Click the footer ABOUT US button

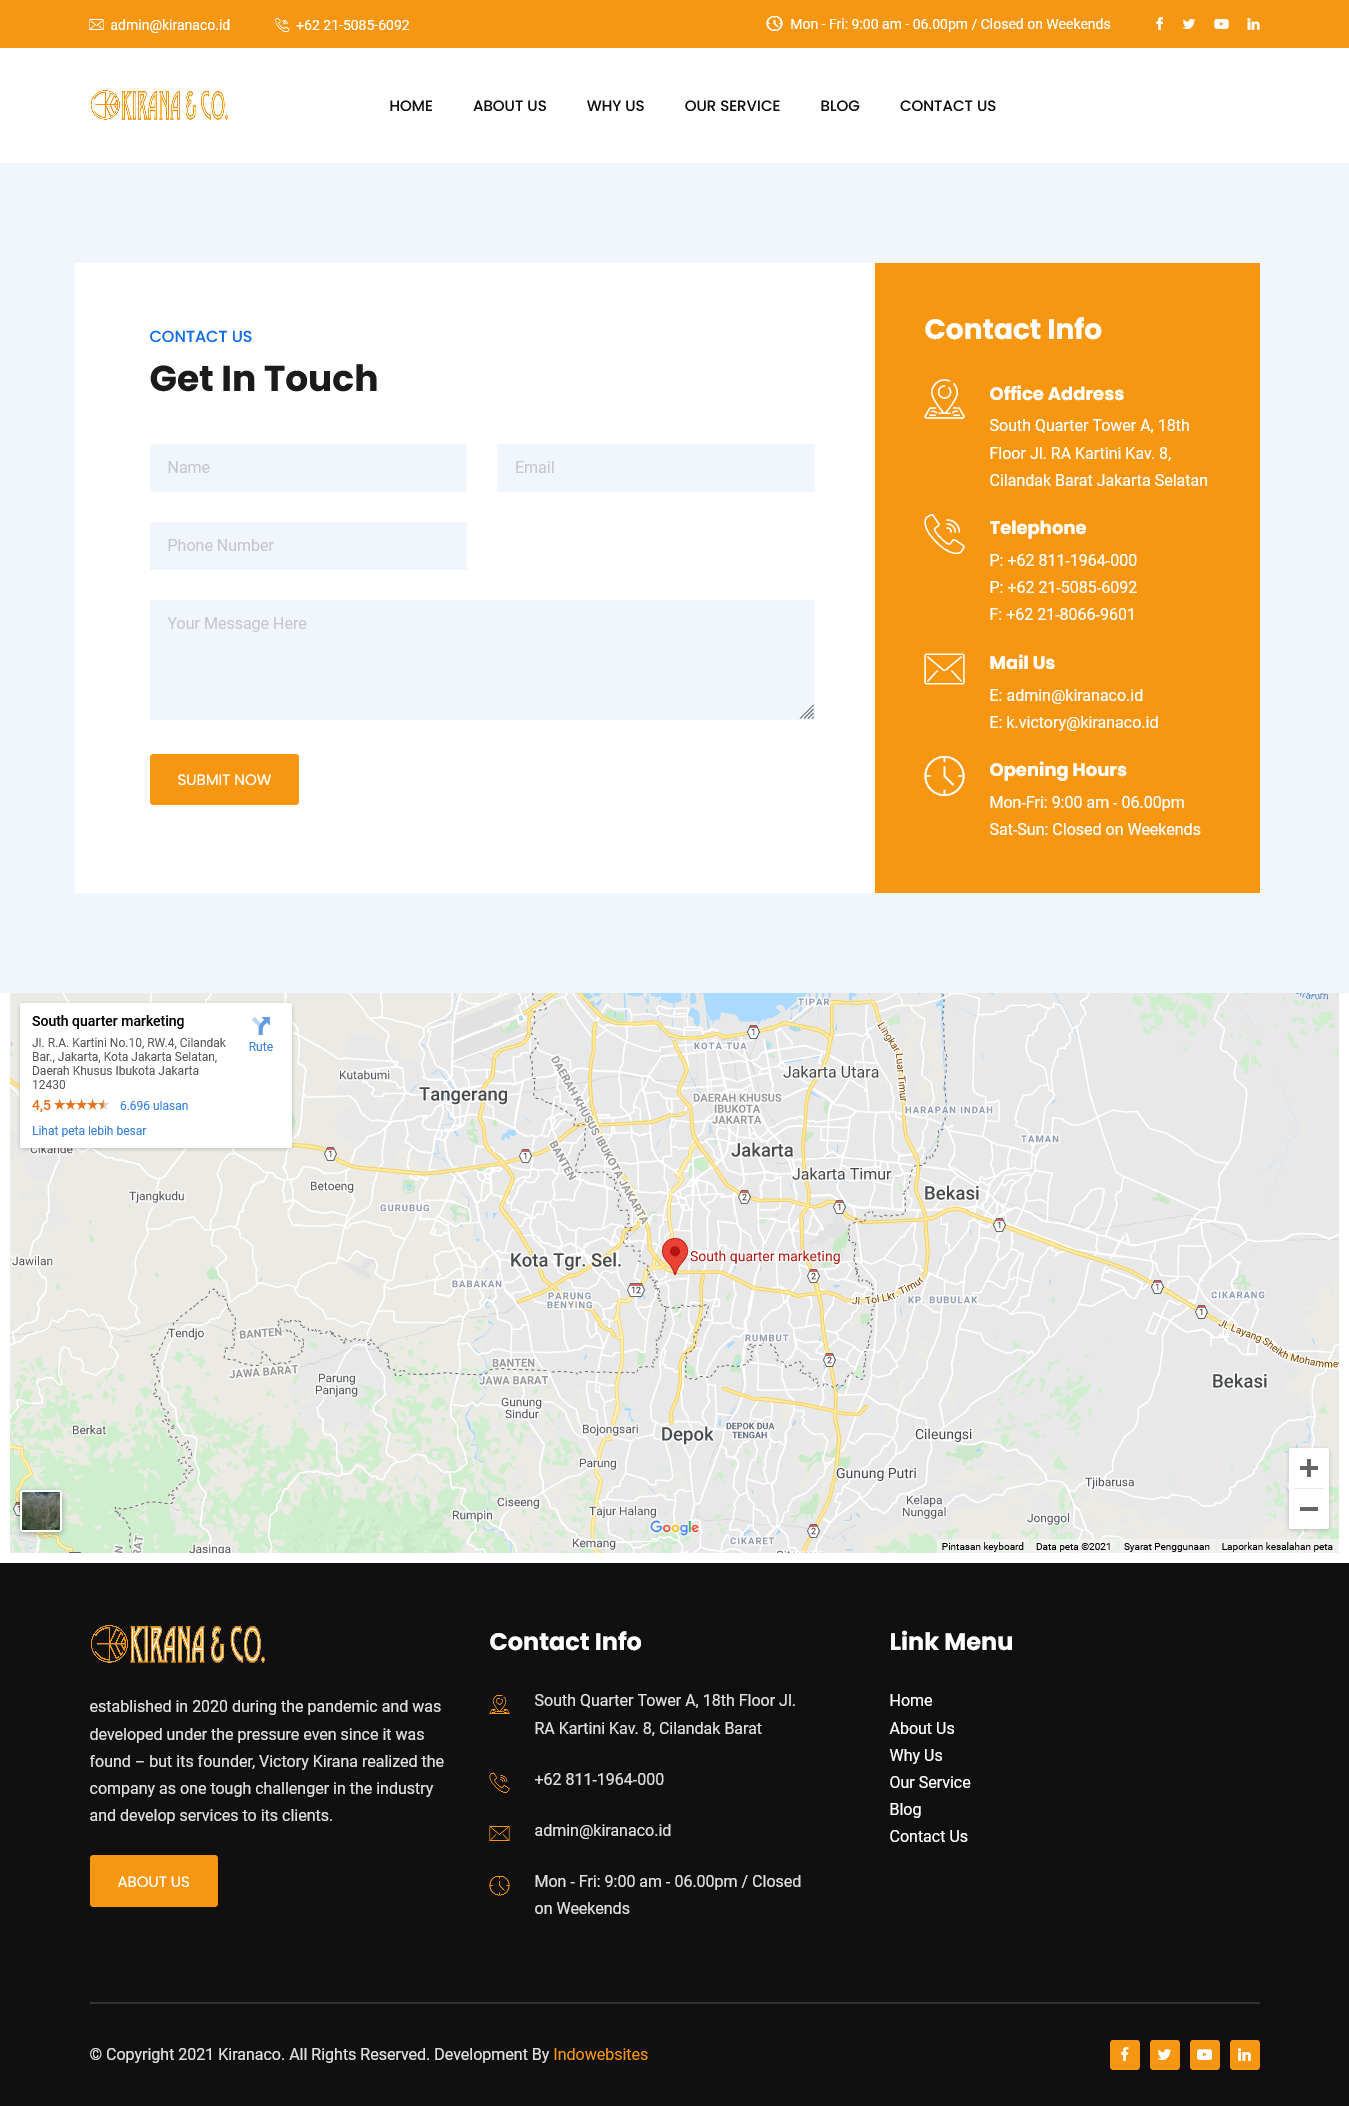click(x=154, y=1881)
